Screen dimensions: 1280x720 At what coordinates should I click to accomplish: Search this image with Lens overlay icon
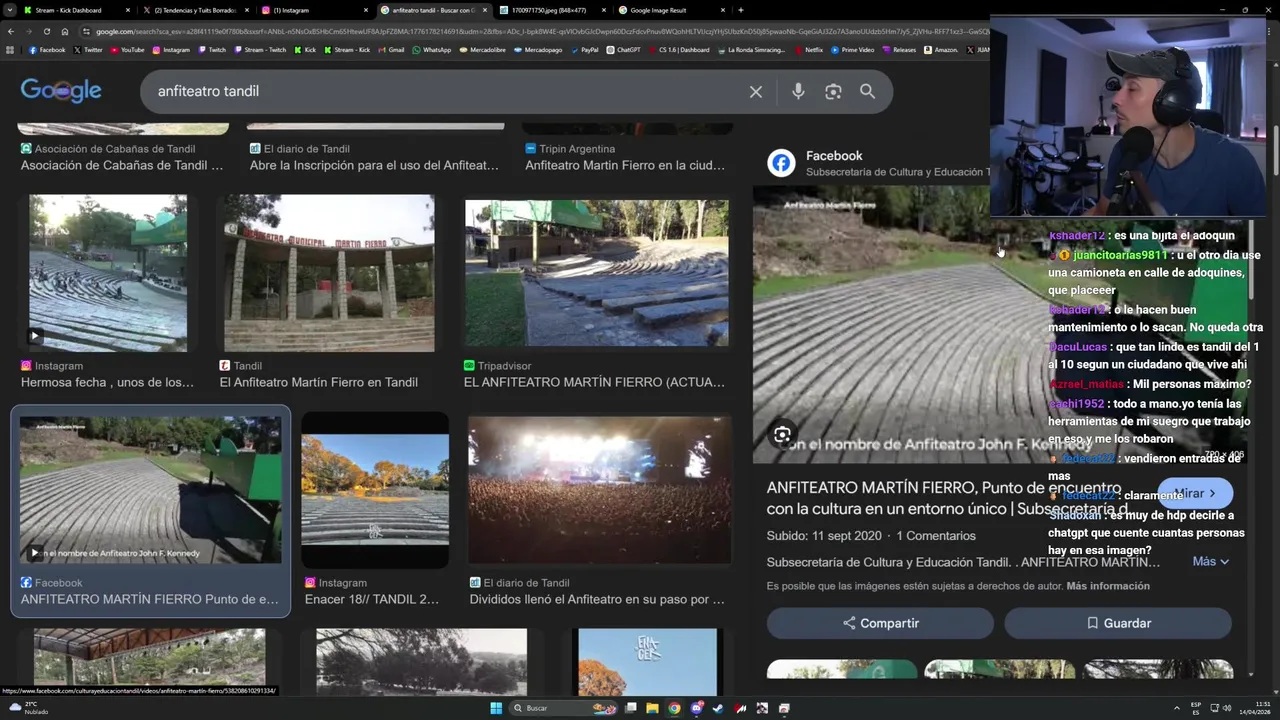782,435
